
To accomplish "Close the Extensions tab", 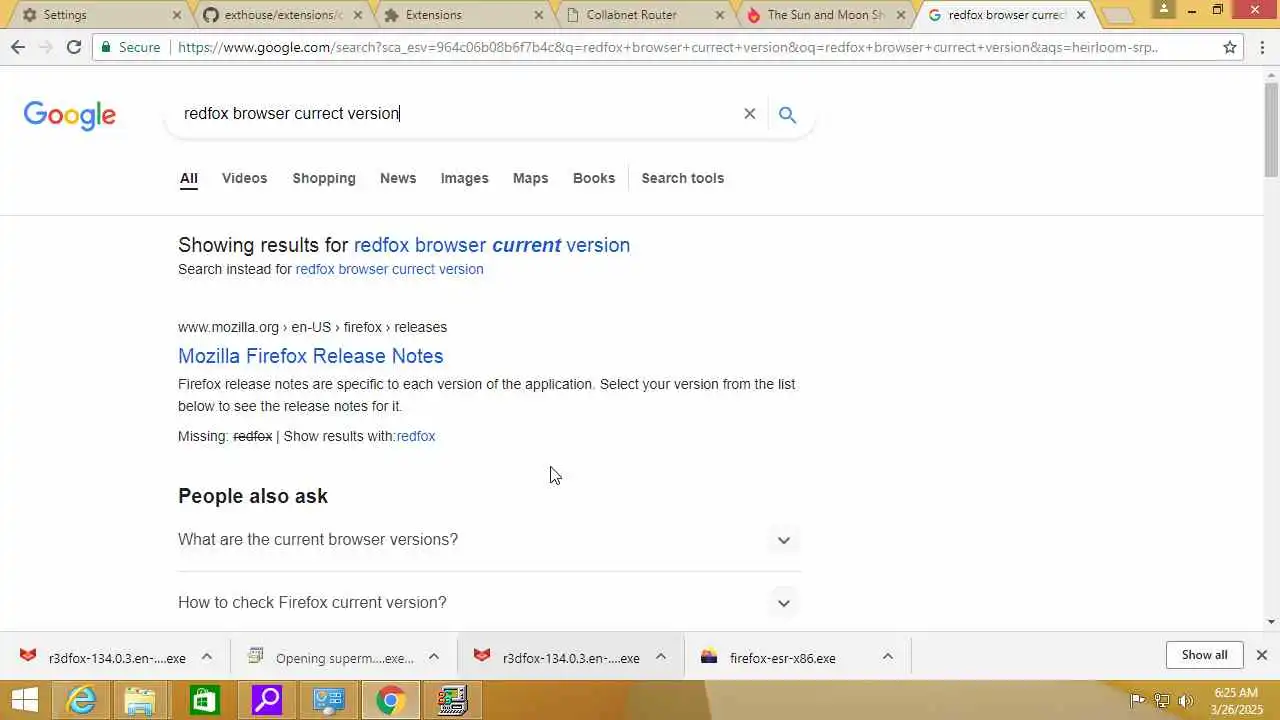I will [539, 15].
